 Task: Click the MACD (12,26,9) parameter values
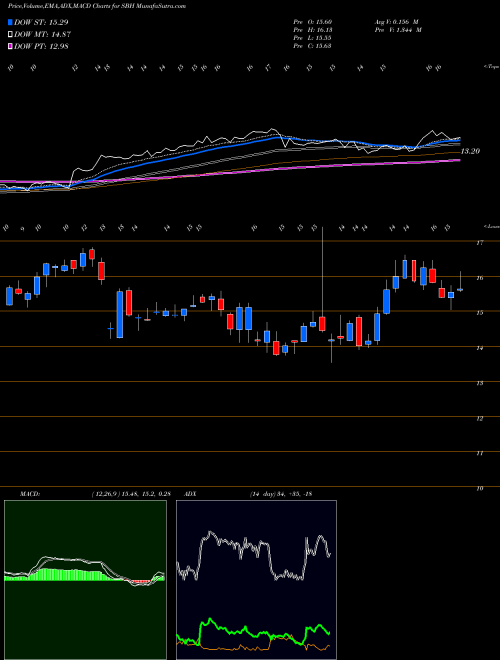130,494
